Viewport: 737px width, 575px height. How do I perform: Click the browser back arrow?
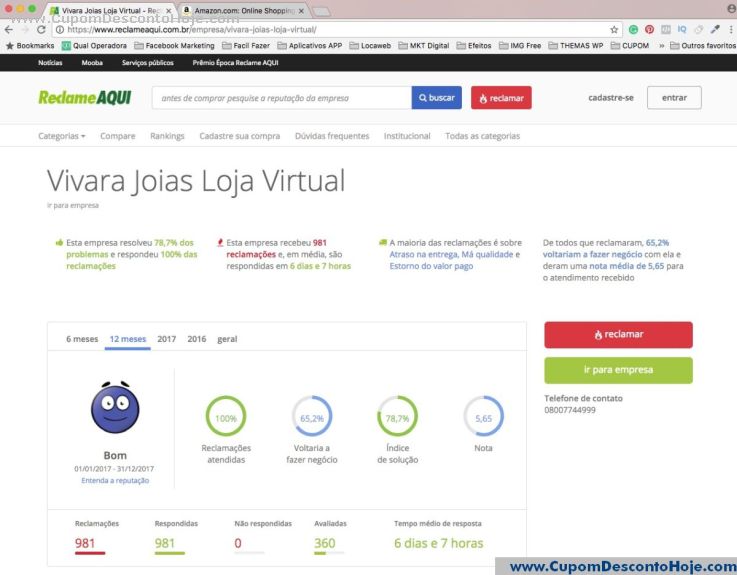click(9, 30)
